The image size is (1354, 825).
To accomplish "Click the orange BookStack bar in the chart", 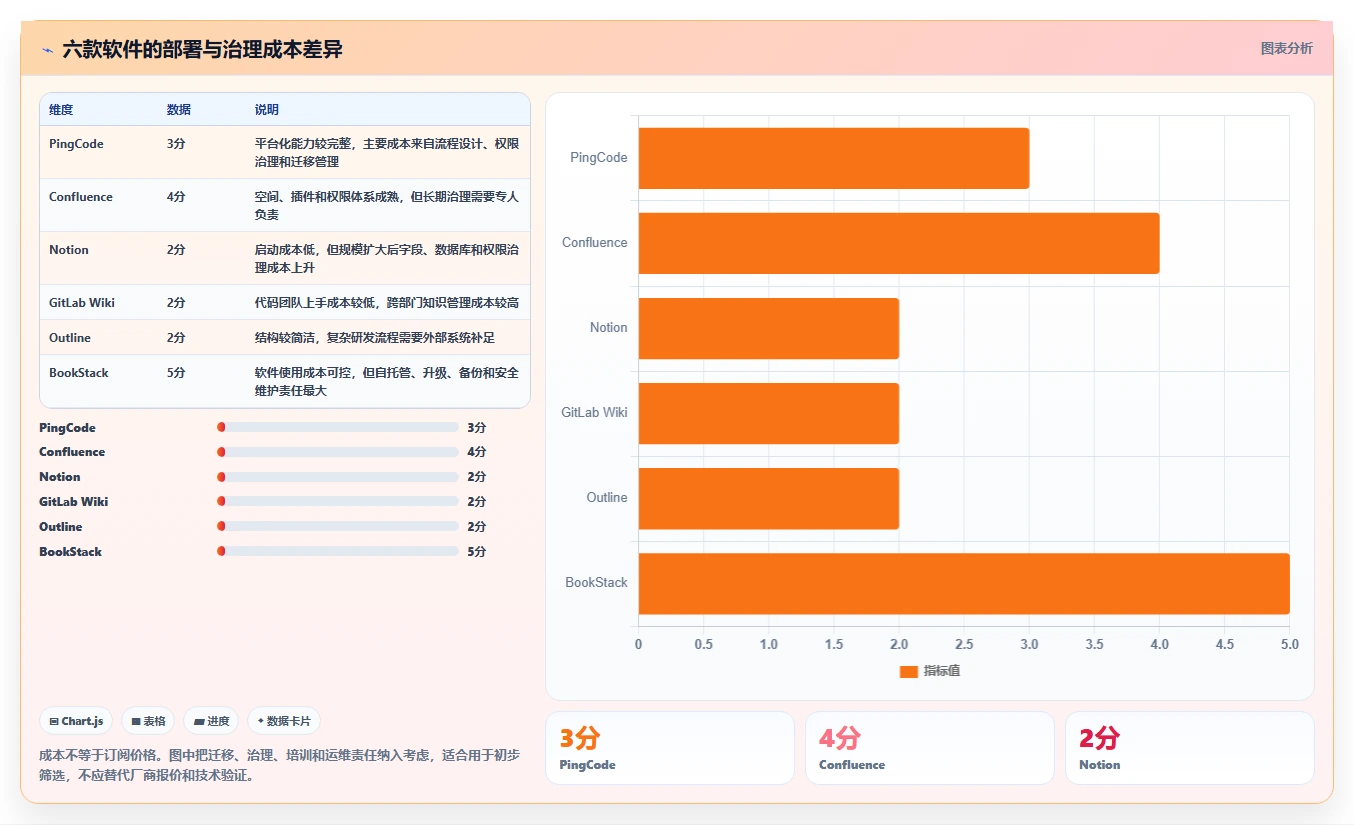I will tap(964, 583).
